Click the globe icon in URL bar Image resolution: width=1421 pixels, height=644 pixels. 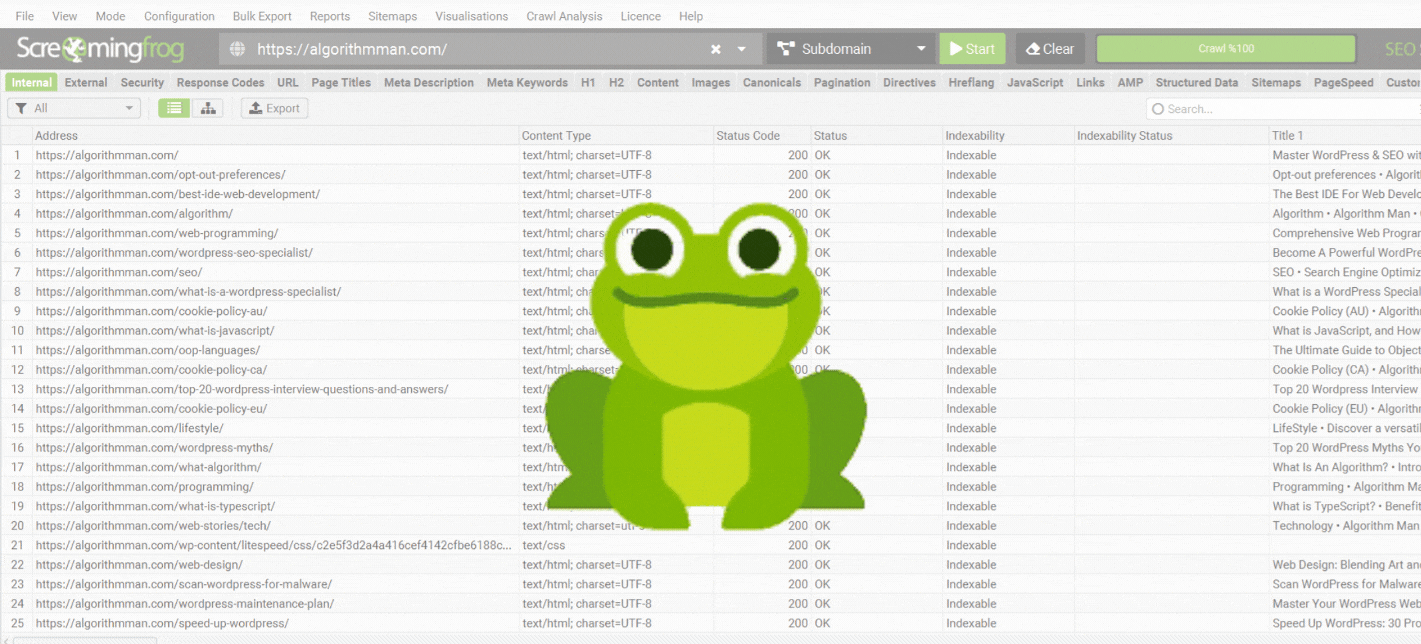(237, 49)
